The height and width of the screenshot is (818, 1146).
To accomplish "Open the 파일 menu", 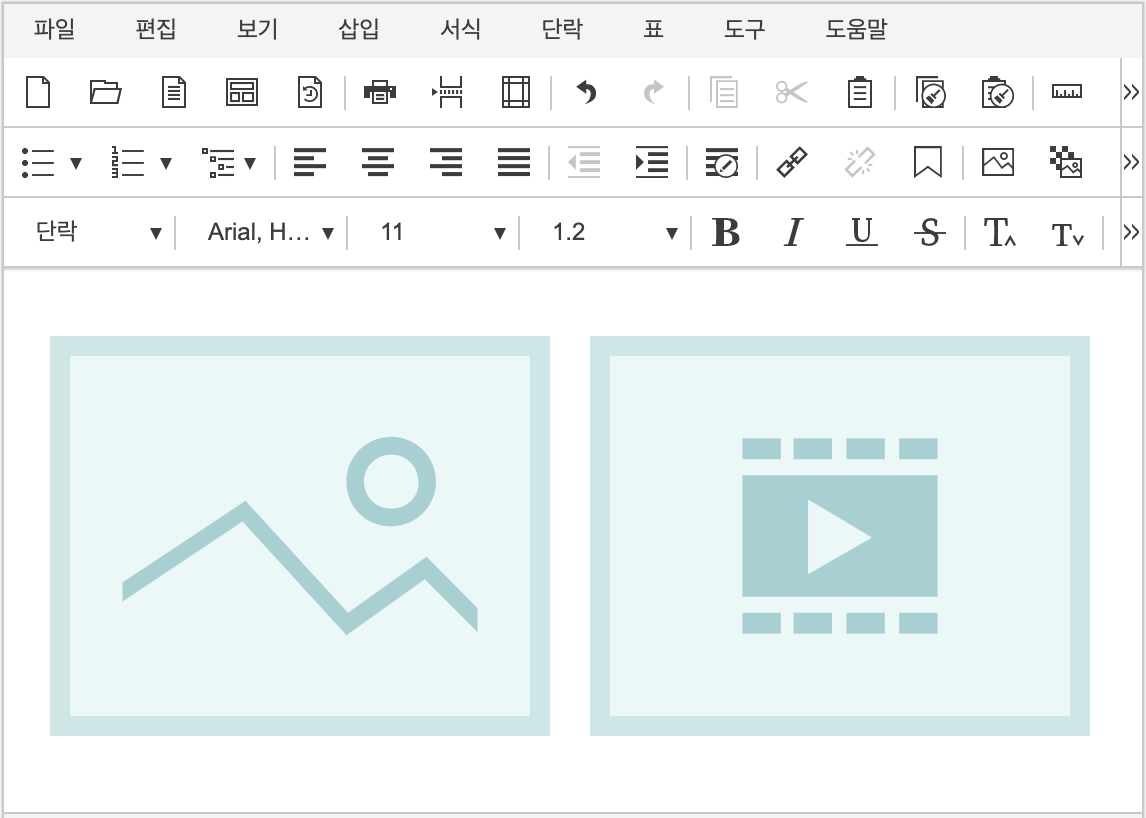I will (x=54, y=30).
